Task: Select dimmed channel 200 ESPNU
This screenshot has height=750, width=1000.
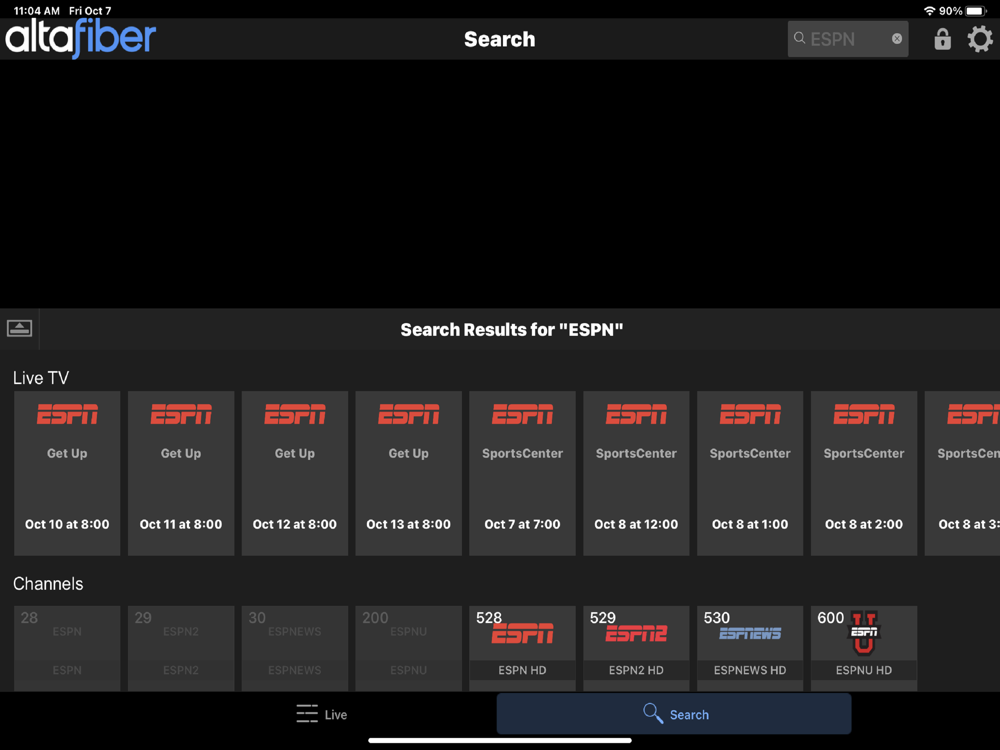Action: point(409,648)
